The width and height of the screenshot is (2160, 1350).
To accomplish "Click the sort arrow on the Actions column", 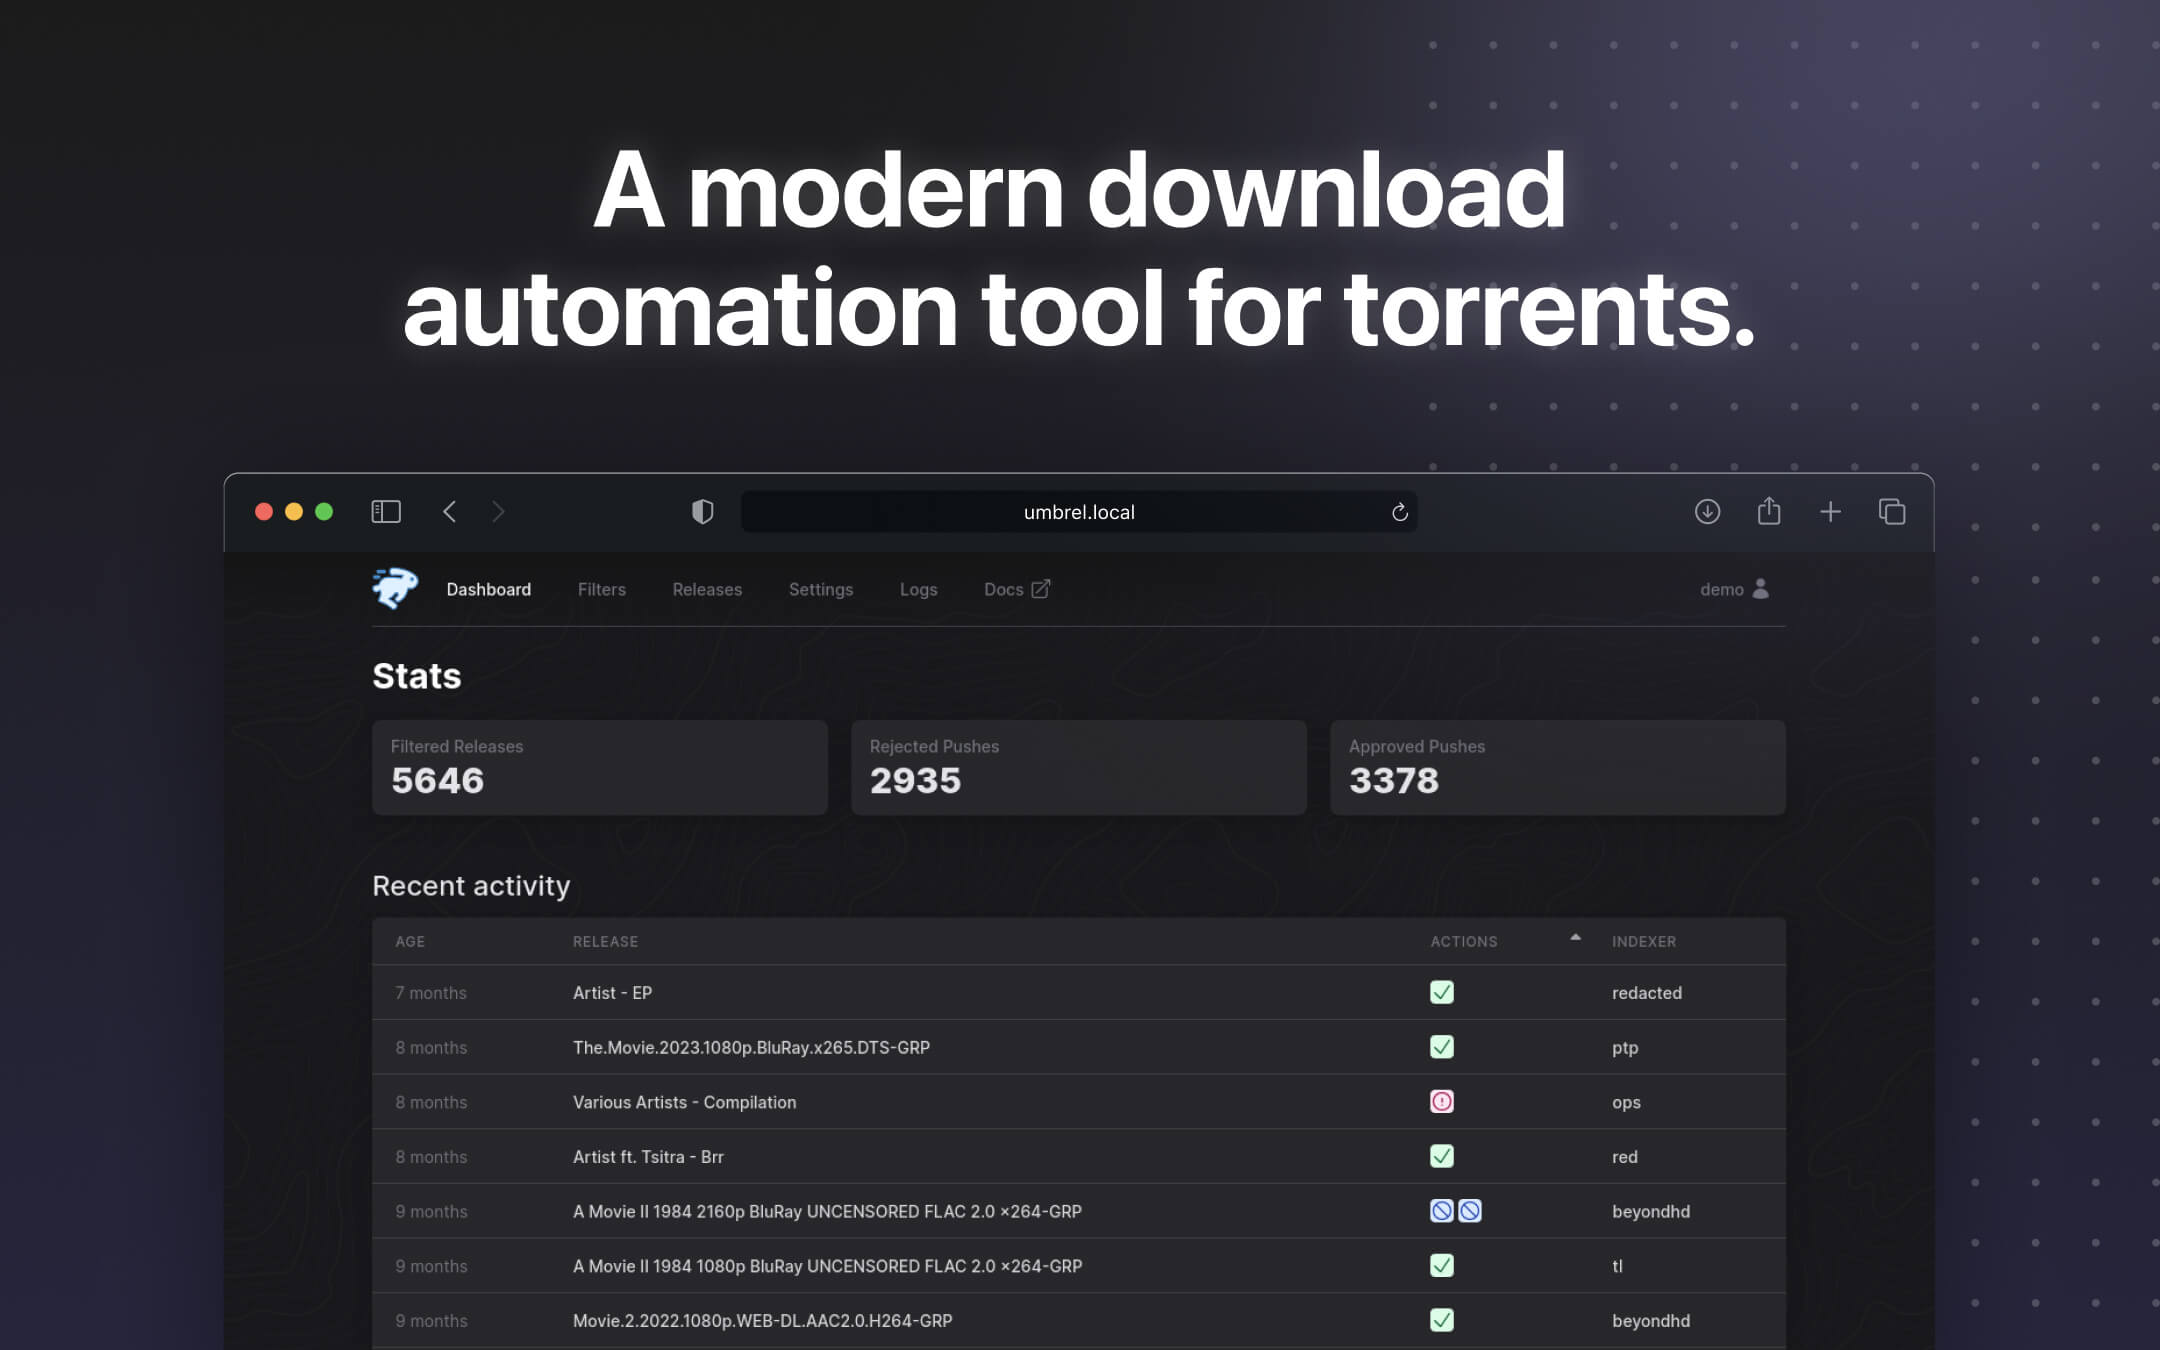I will point(1575,938).
